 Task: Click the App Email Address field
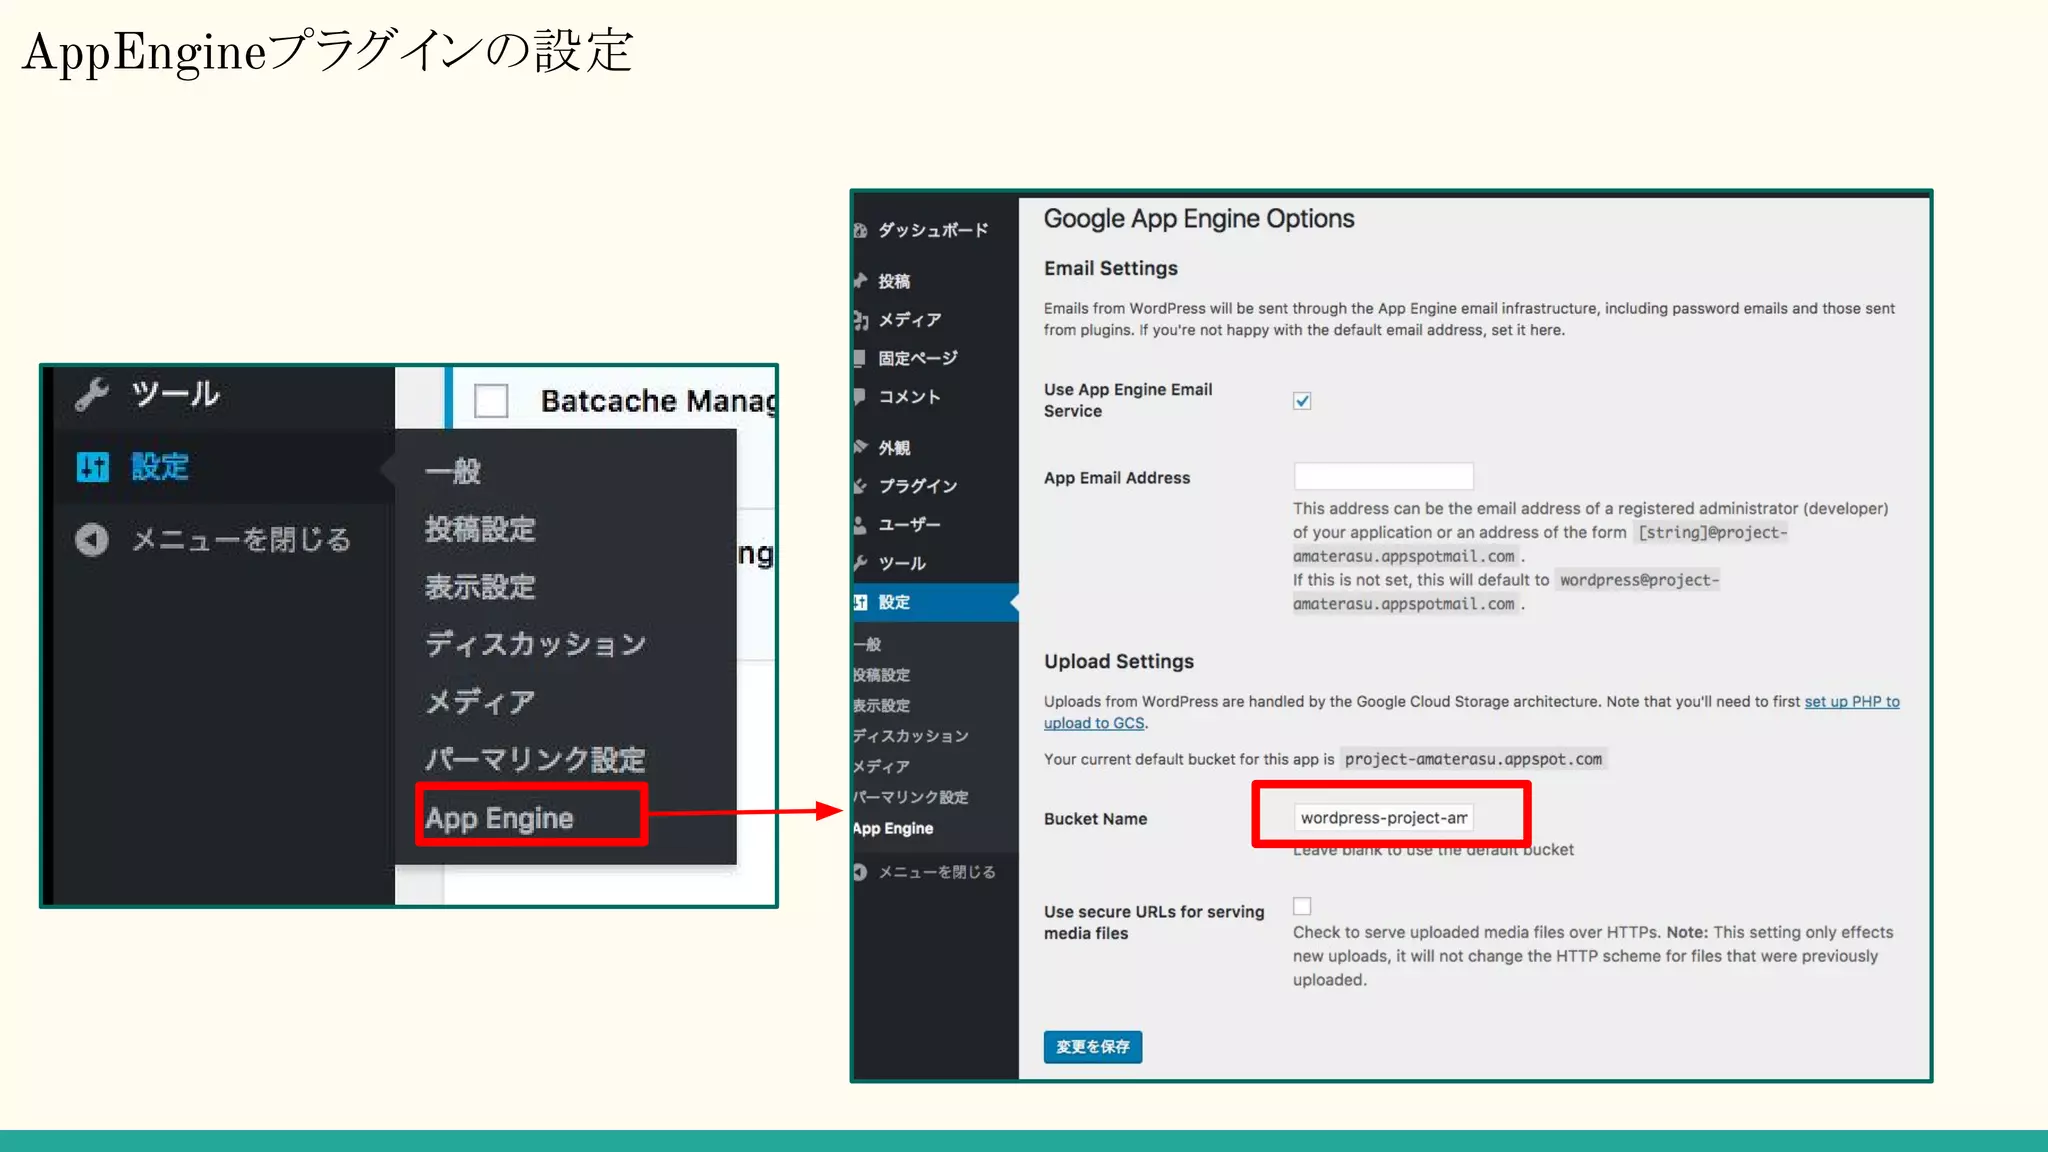(1384, 476)
